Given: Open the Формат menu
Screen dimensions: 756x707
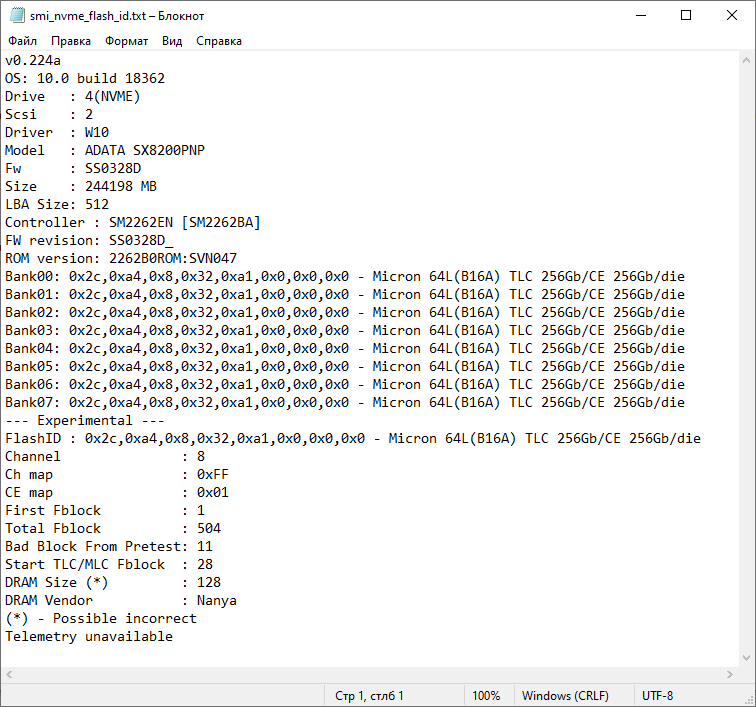Looking at the screenshot, I should (126, 41).
